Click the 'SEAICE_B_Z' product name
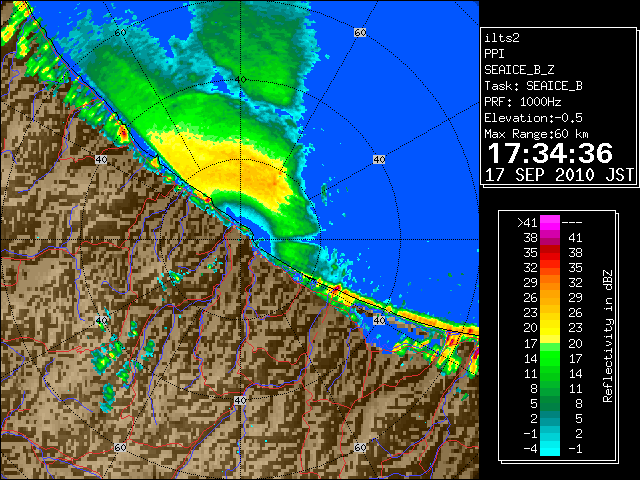 coord(519,70)
